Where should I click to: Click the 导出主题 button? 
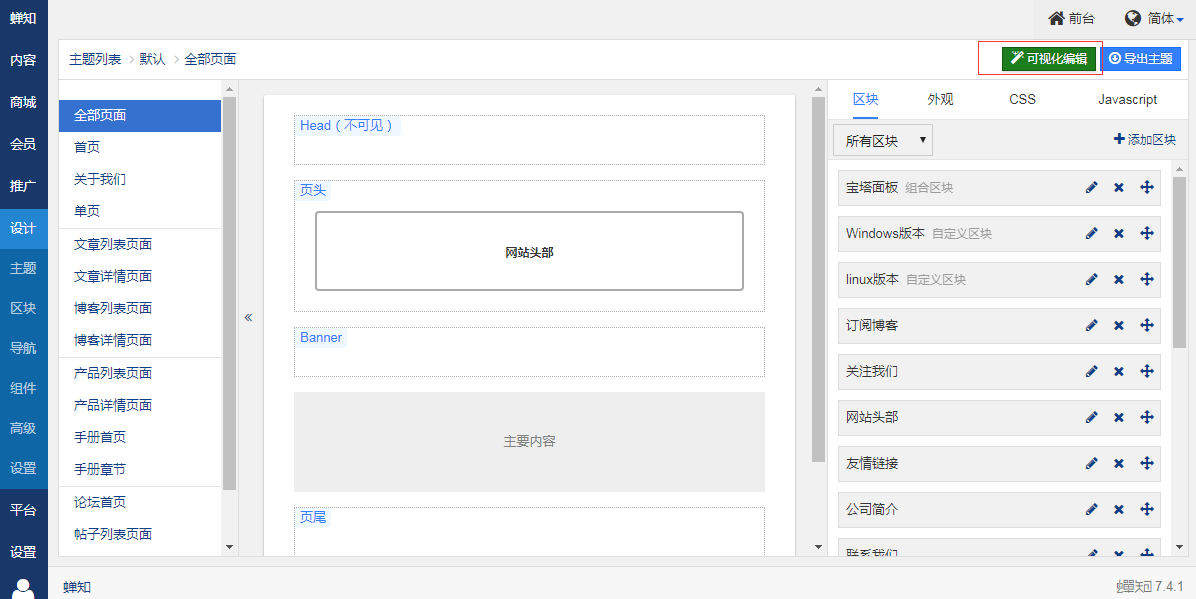coord(1140,59)
